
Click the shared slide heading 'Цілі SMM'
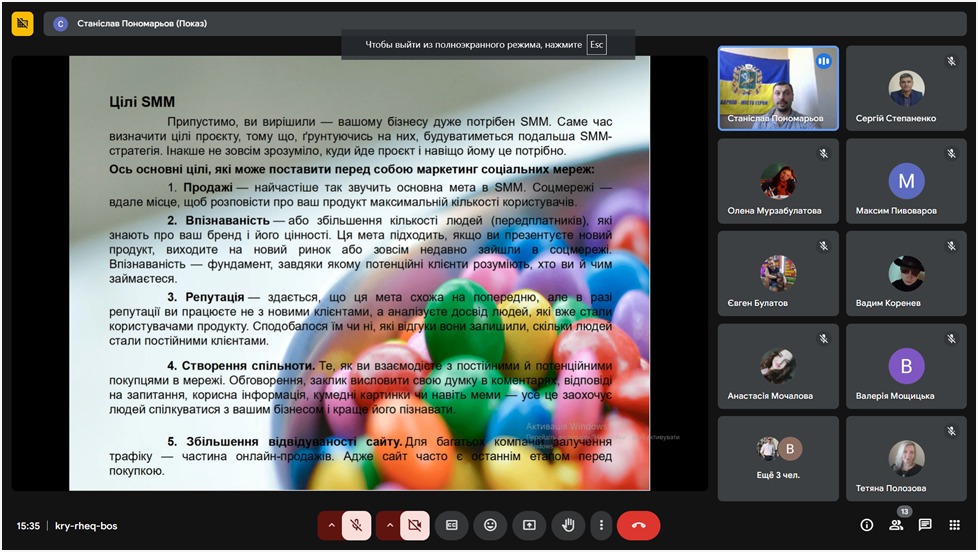pos(142,102)
